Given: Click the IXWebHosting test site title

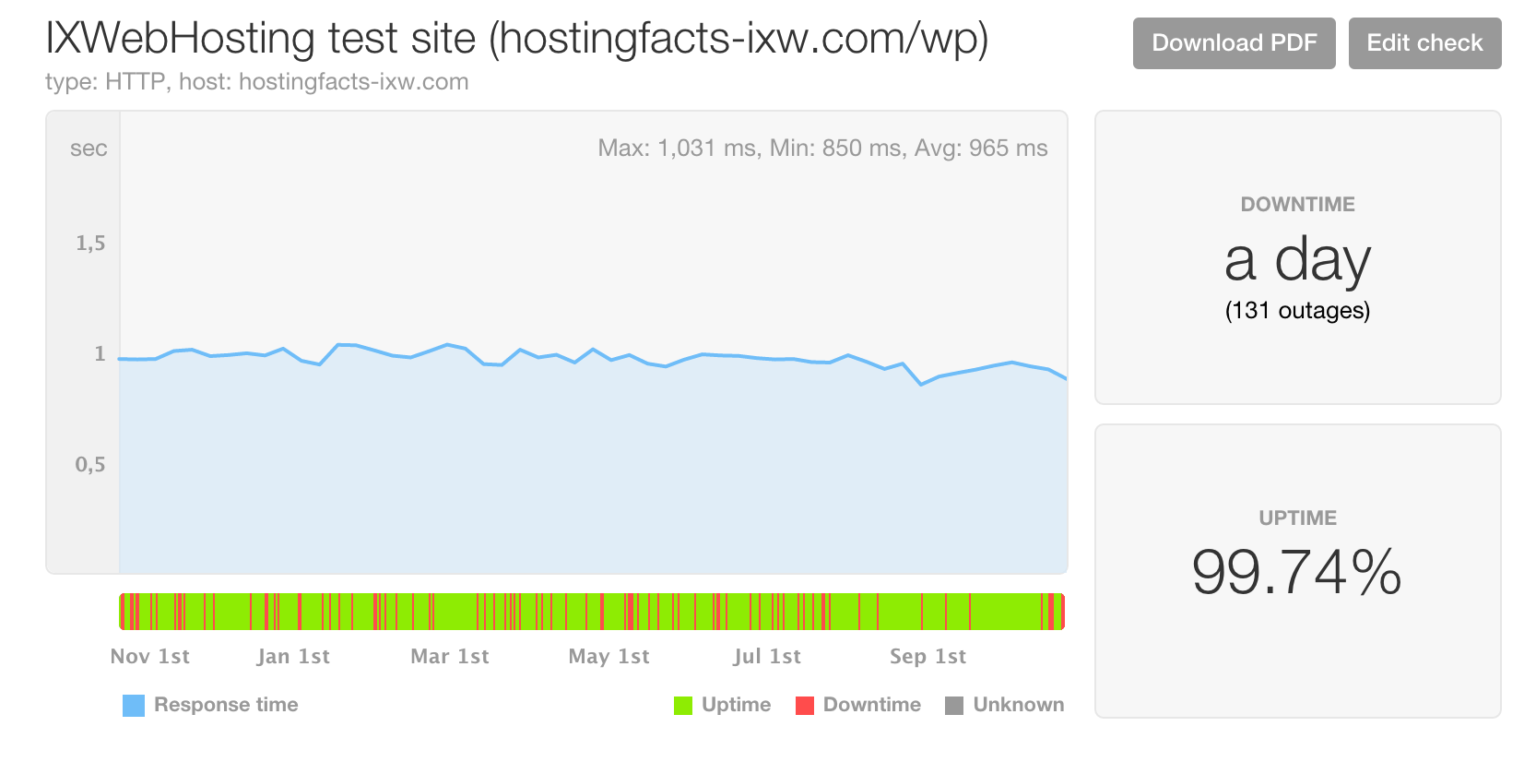Looking at the screenshot, I should point(517,40).
